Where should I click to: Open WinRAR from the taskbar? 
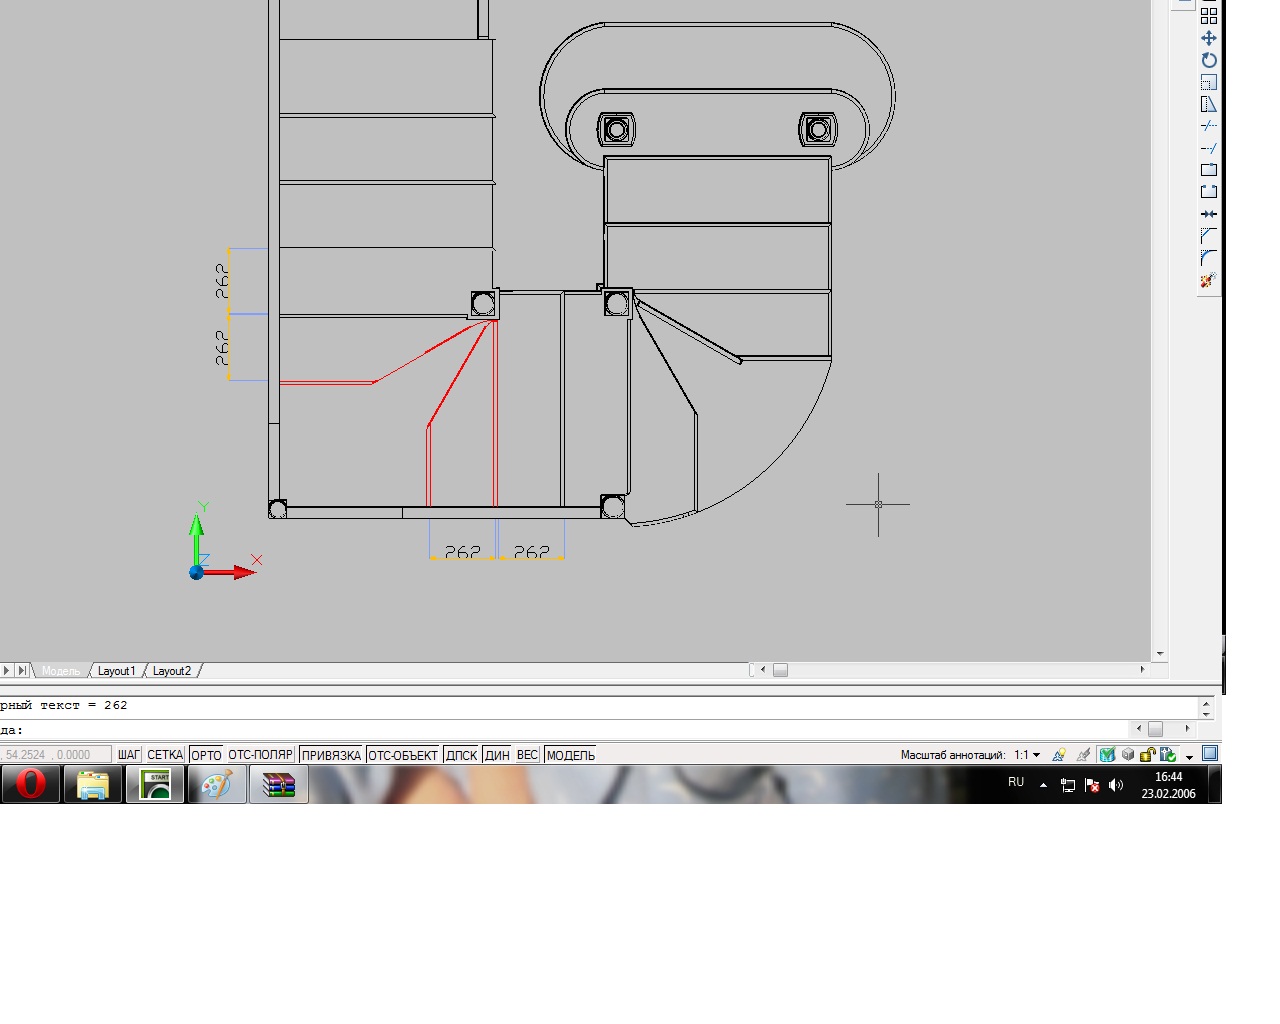pos(278,785)
